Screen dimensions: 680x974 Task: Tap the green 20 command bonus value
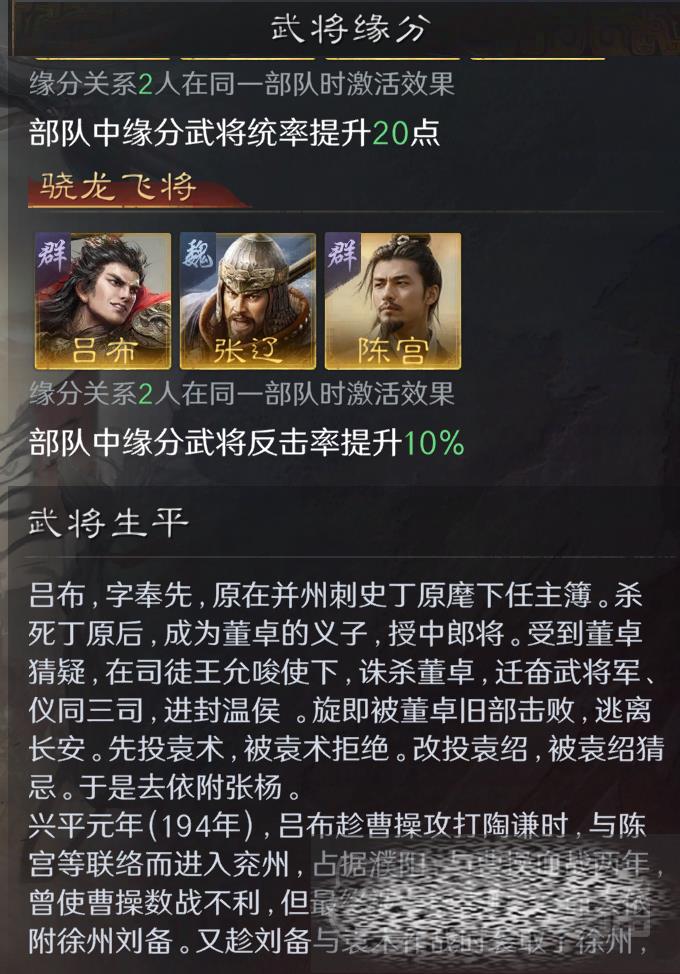click(x=390, y=133)
